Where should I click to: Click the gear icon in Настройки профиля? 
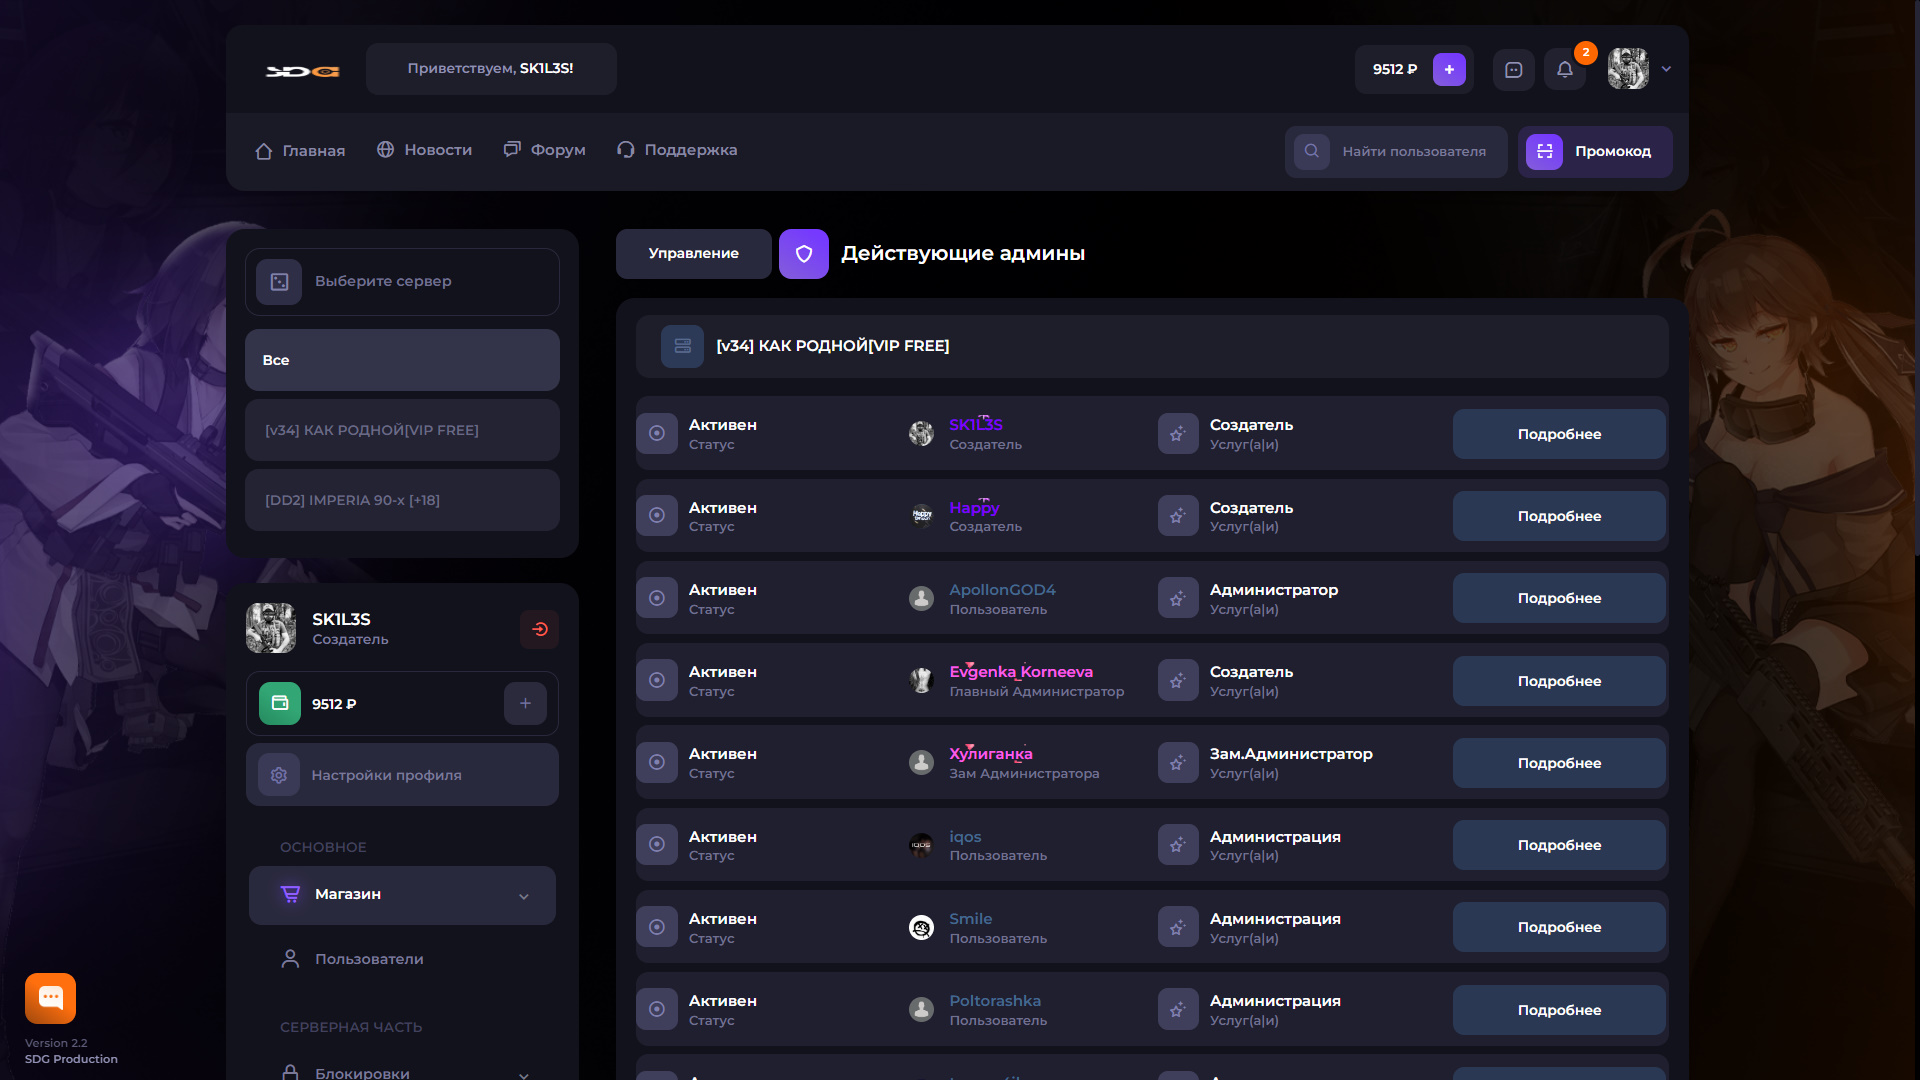pos(279,775)
